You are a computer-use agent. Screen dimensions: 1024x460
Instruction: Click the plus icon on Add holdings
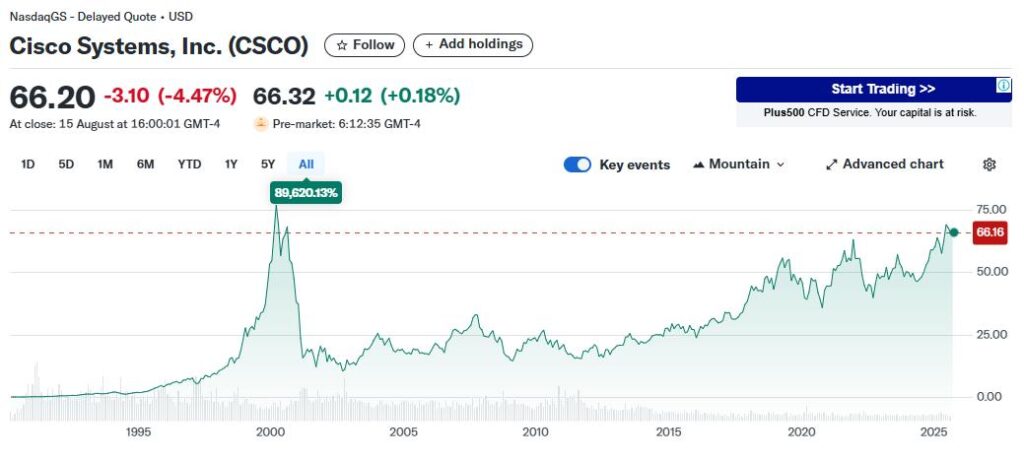(429, 45)
